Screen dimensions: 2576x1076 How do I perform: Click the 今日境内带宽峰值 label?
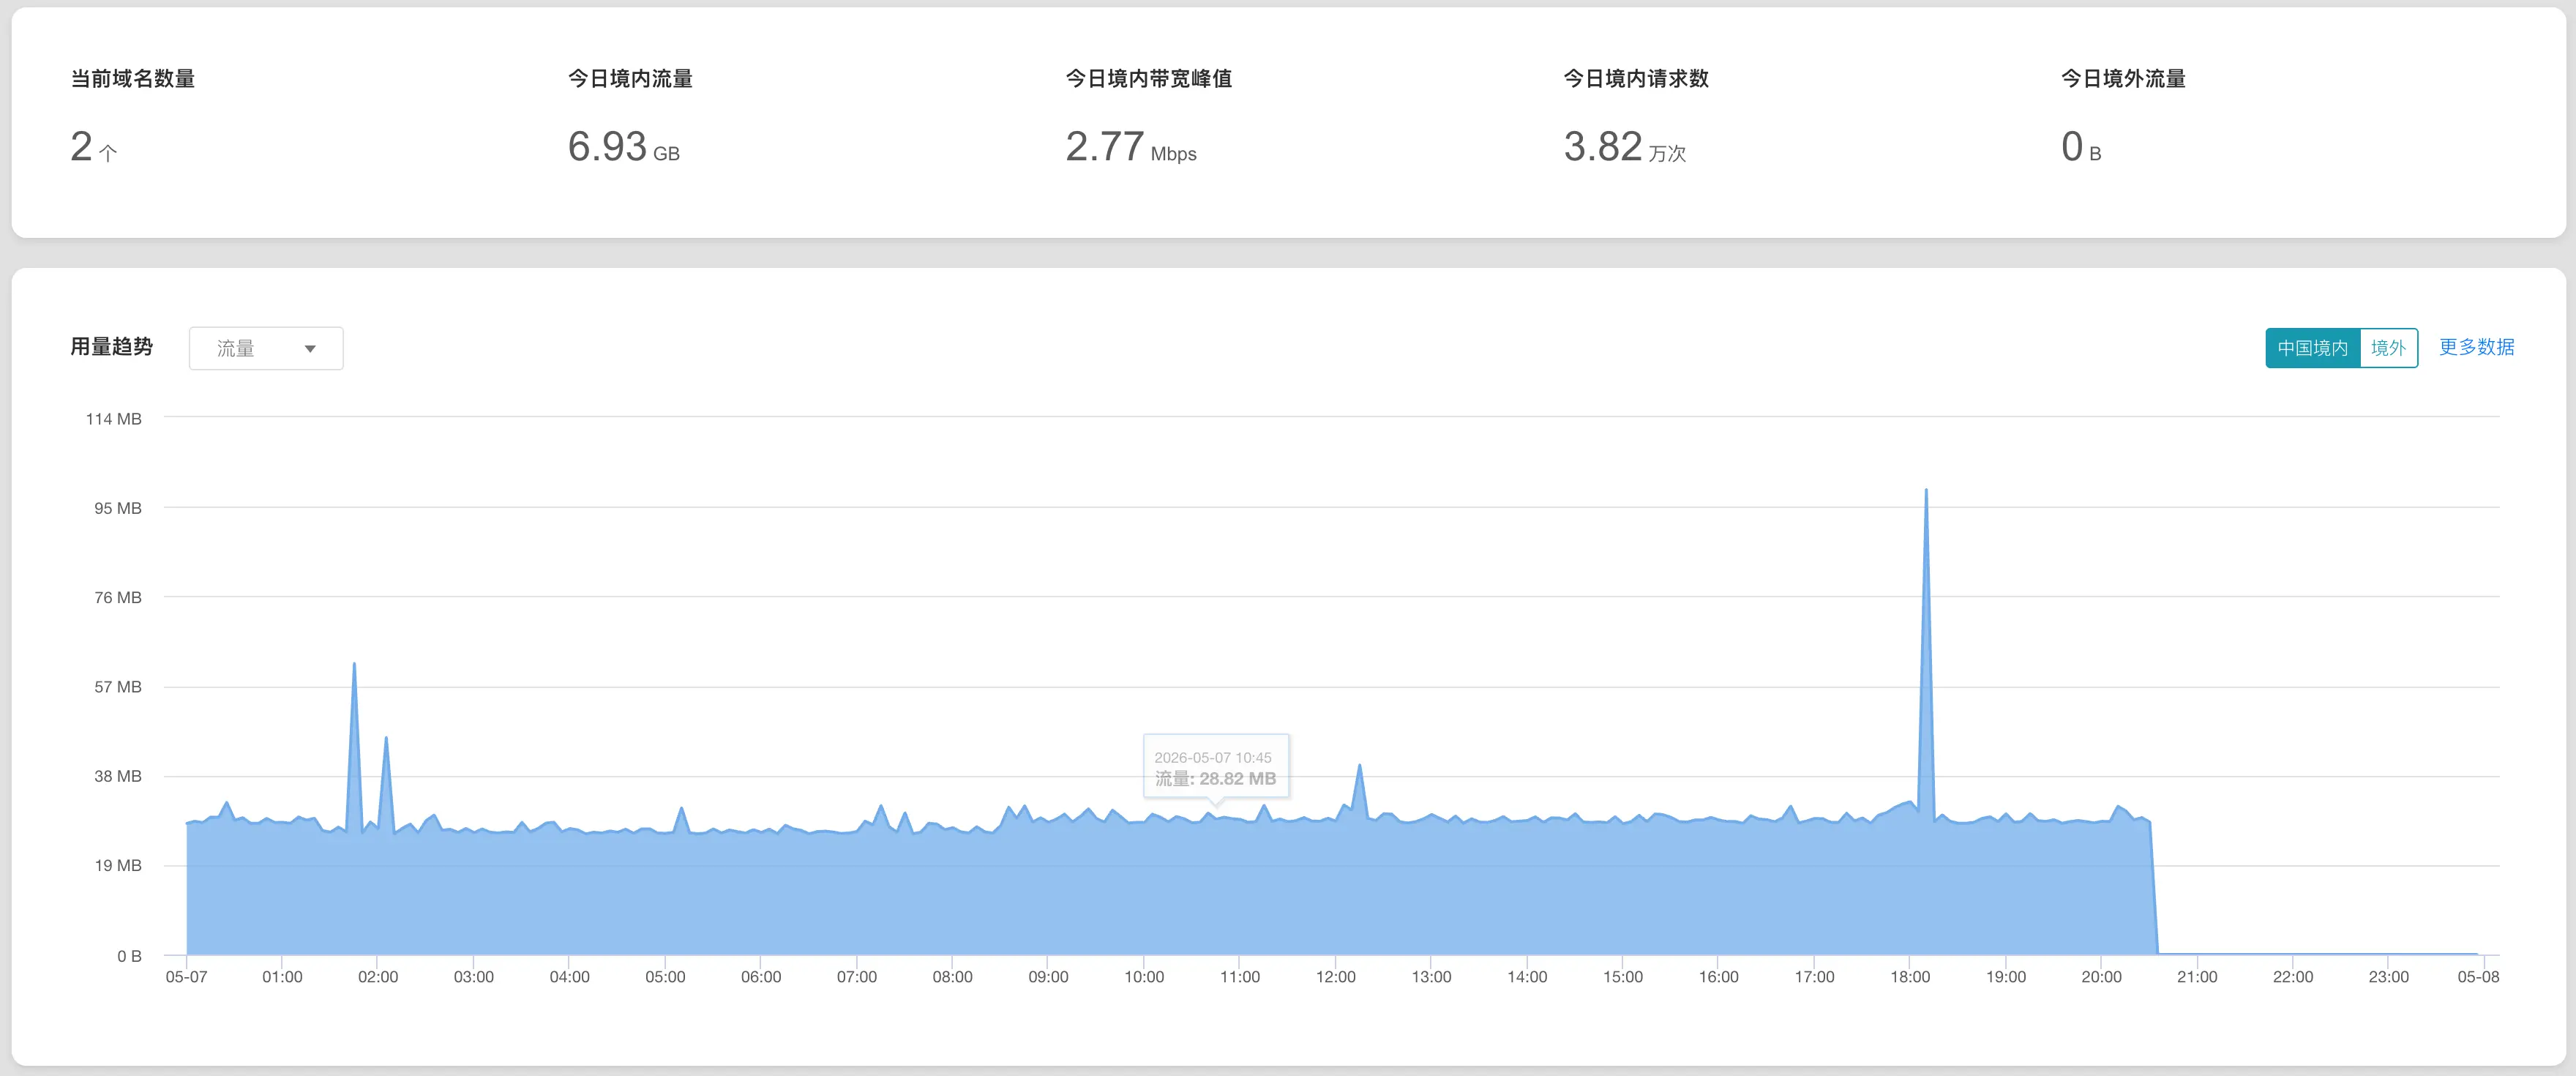click(x=1149, y=78)
